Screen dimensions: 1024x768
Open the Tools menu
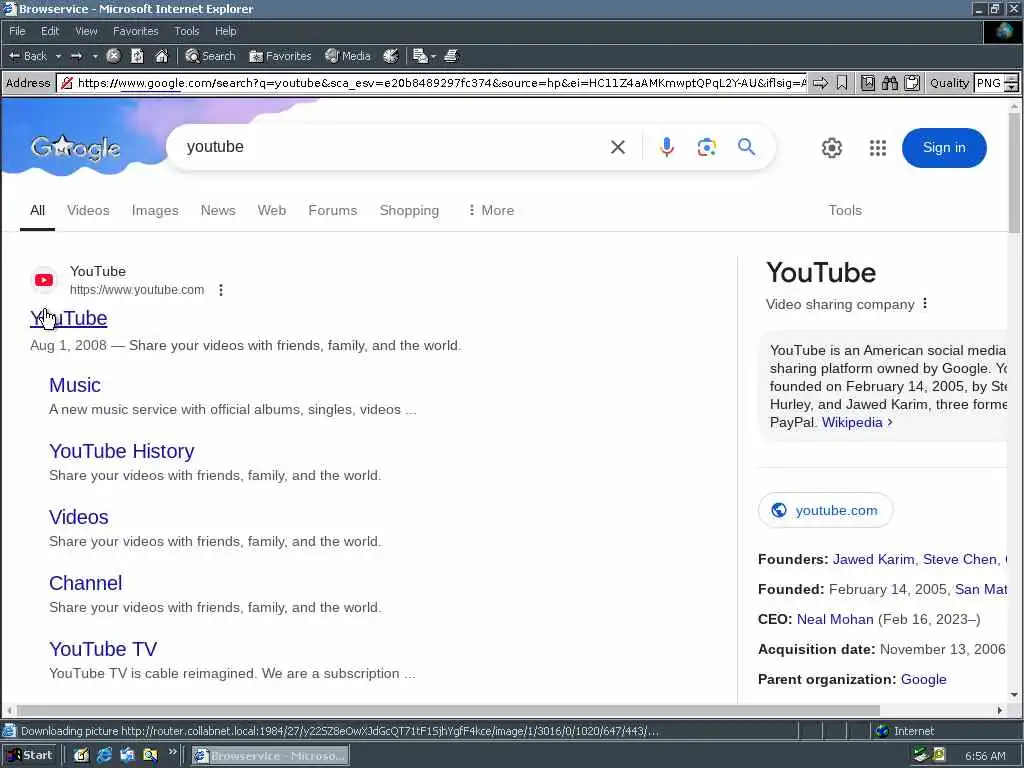(x=187, y=31)
